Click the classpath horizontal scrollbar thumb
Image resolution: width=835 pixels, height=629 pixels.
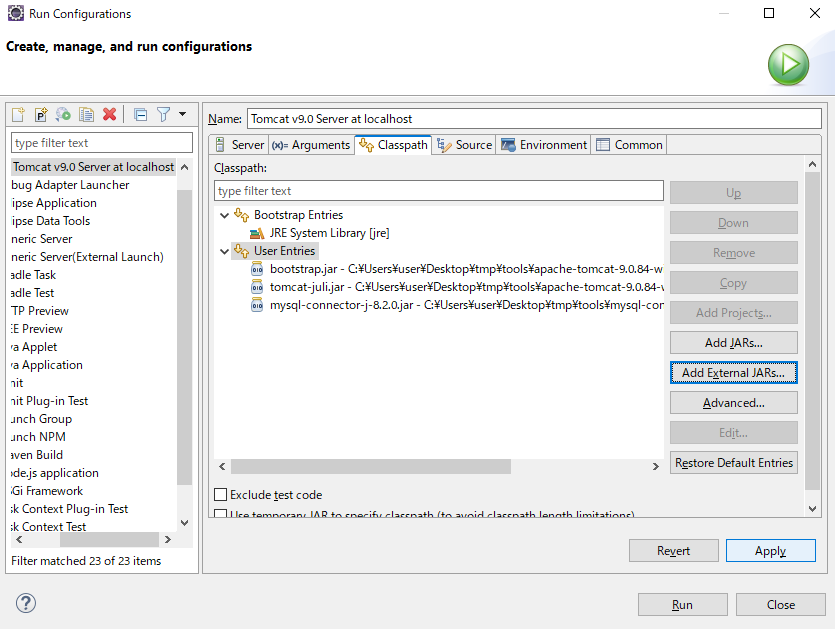click(x=371, y=467)
